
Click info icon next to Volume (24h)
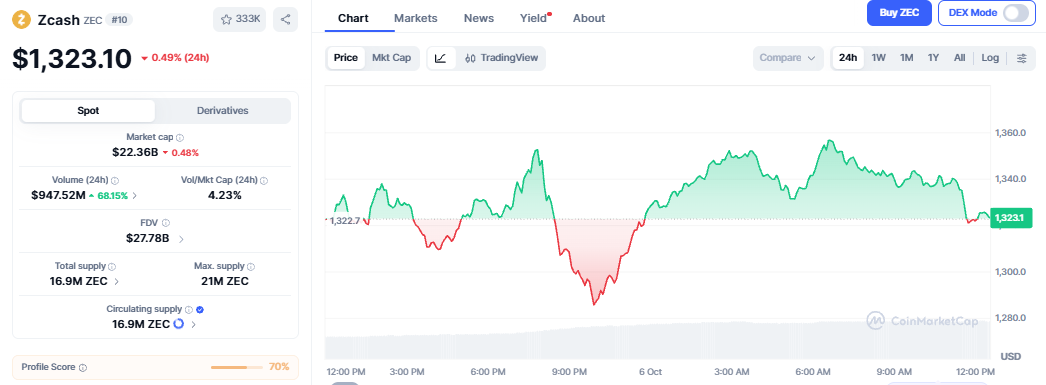coord(115,181)
